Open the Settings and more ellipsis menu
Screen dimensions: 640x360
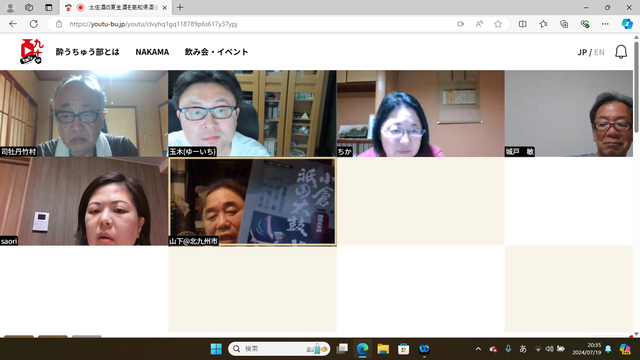pos(605,24)
